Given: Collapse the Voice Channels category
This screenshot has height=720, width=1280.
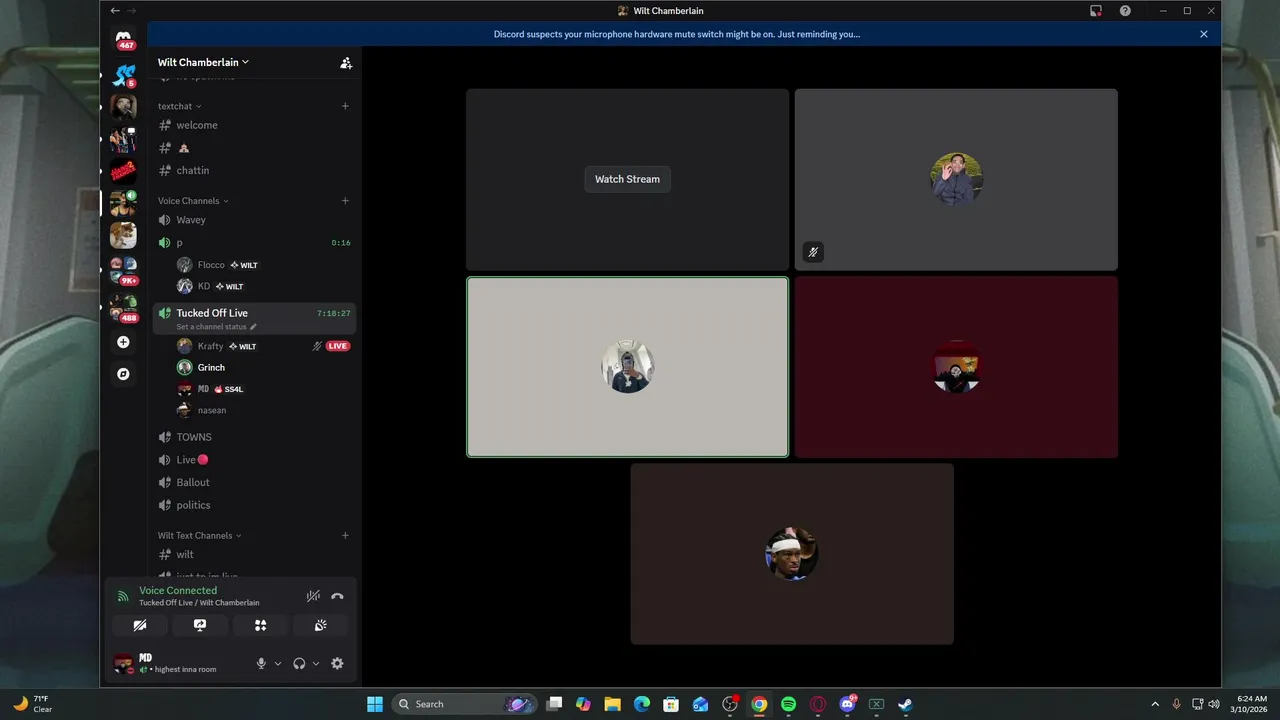Looking at the screenshot, I should tap(193, 201).
